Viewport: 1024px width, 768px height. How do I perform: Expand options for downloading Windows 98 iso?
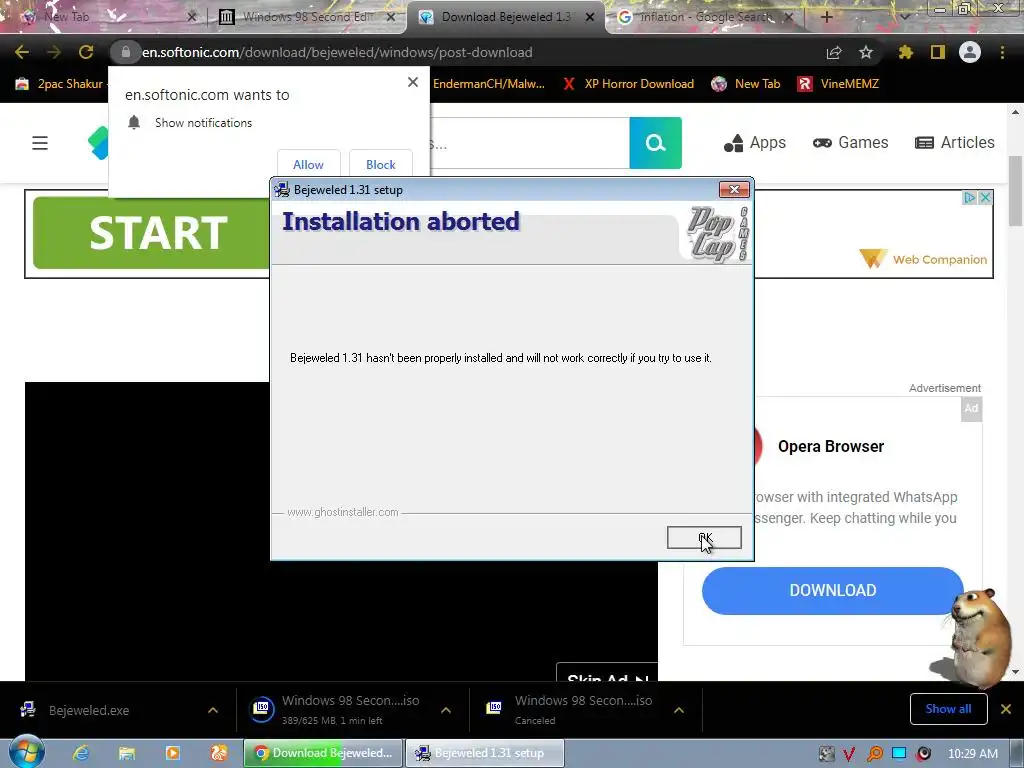coord(446,710)
